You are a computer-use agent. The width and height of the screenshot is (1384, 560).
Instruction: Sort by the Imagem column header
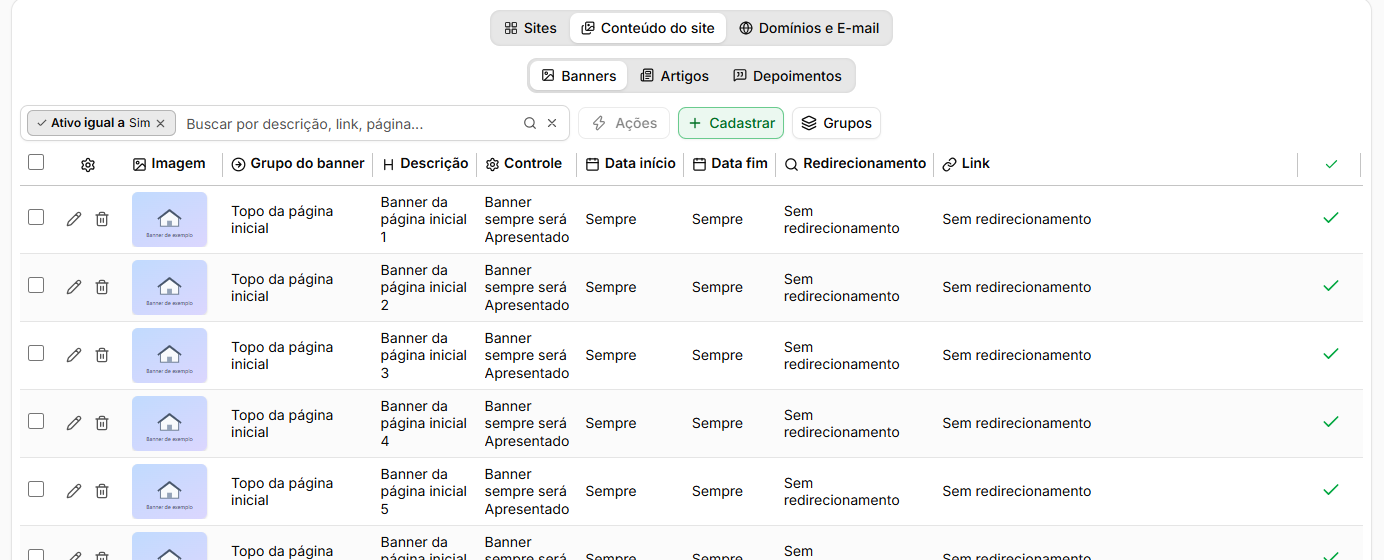tap(169, 164)
